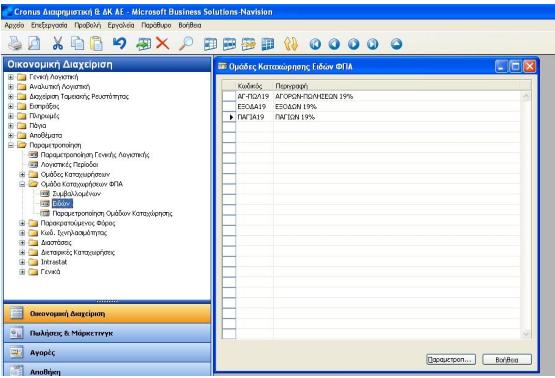Viewport: 555px width, 378px height.
Task: Collapse the Παραμετροποίηση folder
Action: pyautogui.click(x=11, y=145)
